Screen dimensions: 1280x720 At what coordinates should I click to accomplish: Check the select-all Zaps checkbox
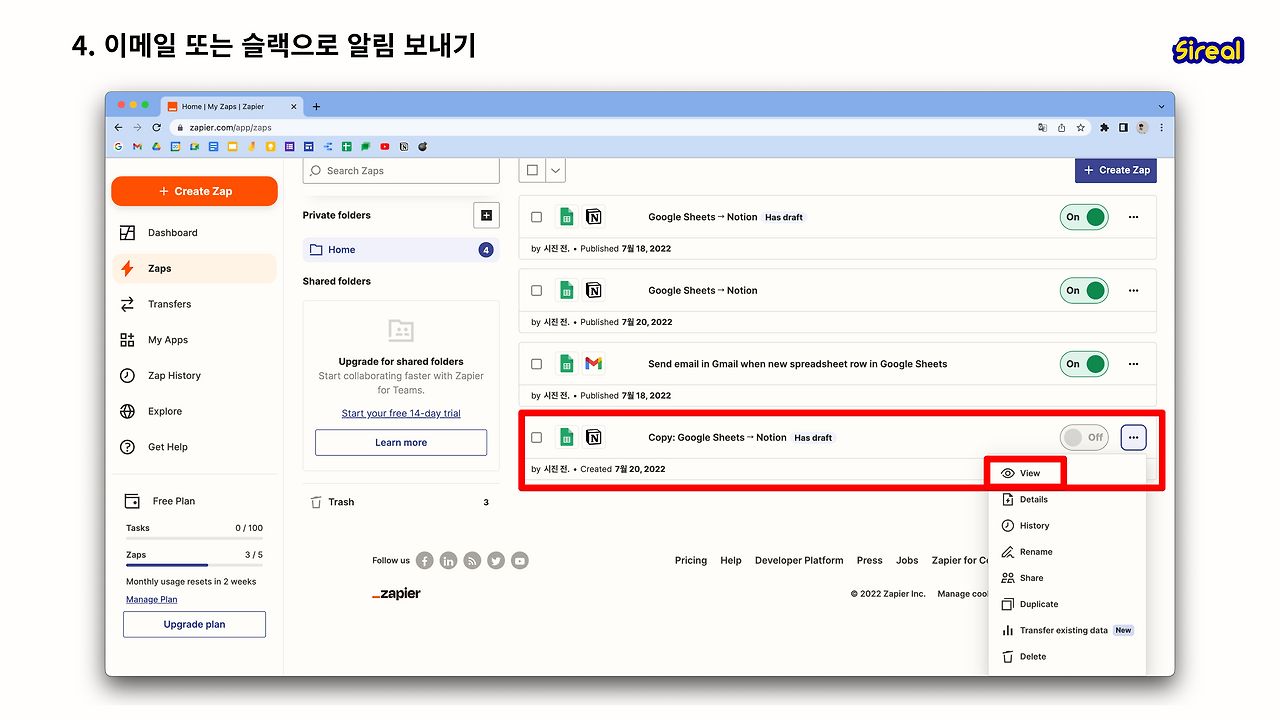(532, 171)
